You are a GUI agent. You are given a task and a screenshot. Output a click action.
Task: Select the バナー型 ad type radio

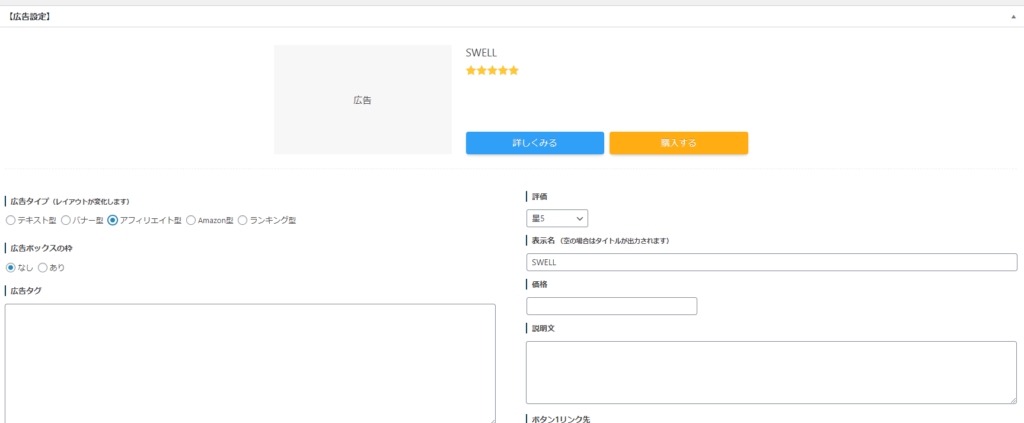tap(66, 221)
